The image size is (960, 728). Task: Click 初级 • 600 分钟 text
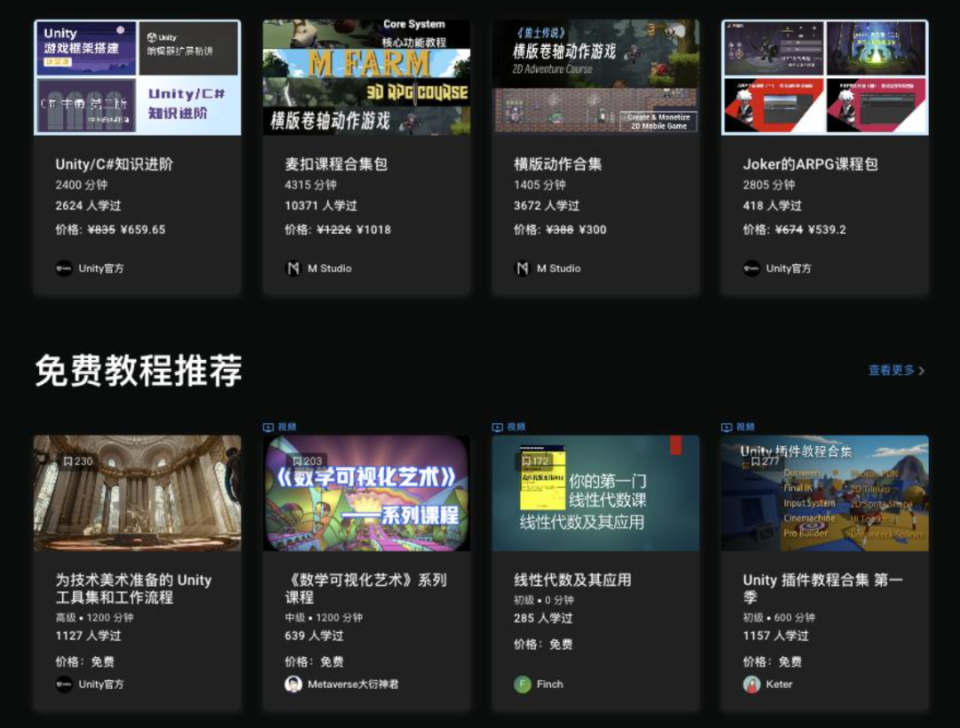[x=779, y=618]
